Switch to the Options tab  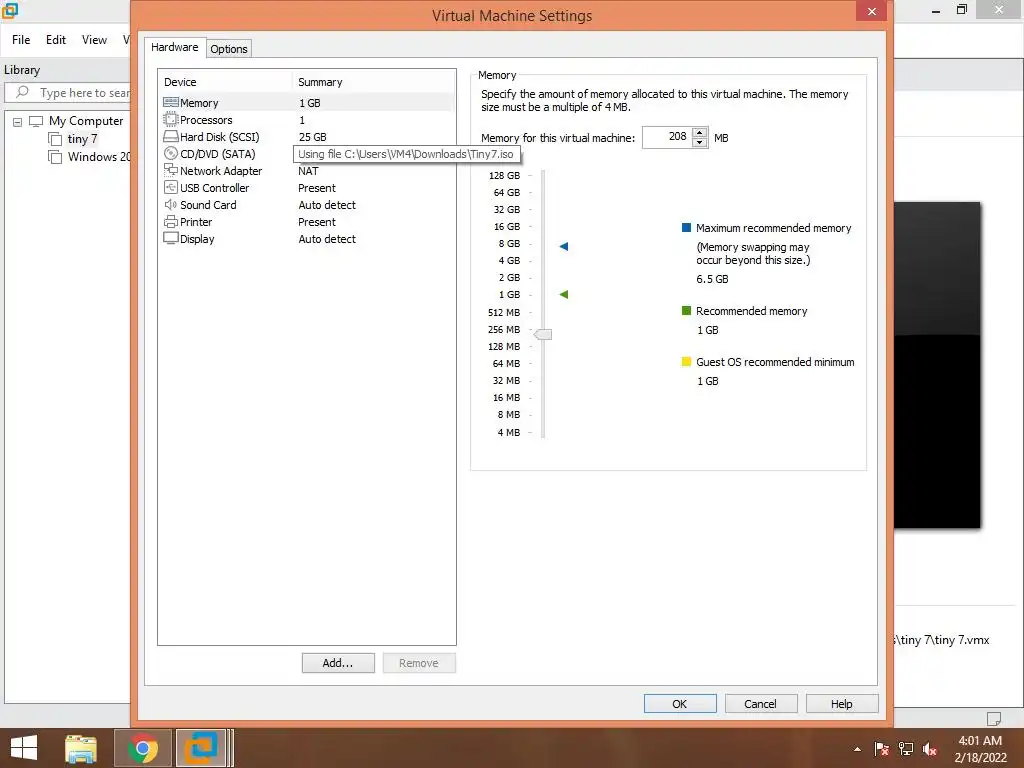pos(229,49)
